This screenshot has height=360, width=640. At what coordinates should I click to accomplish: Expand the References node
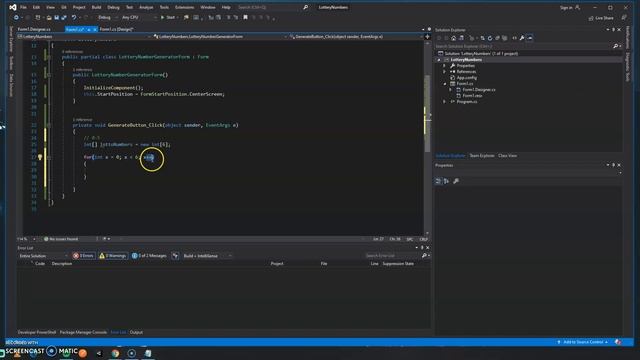444,71
